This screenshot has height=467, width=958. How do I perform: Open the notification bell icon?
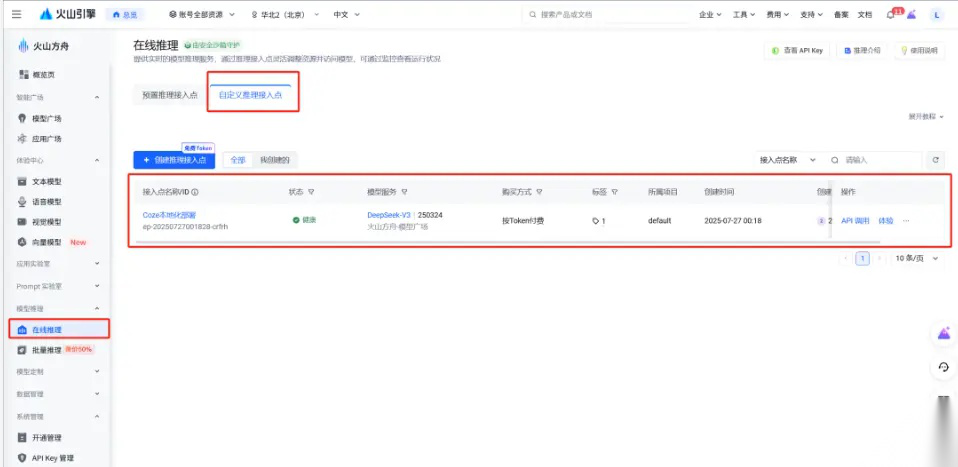tap(891, 15)
